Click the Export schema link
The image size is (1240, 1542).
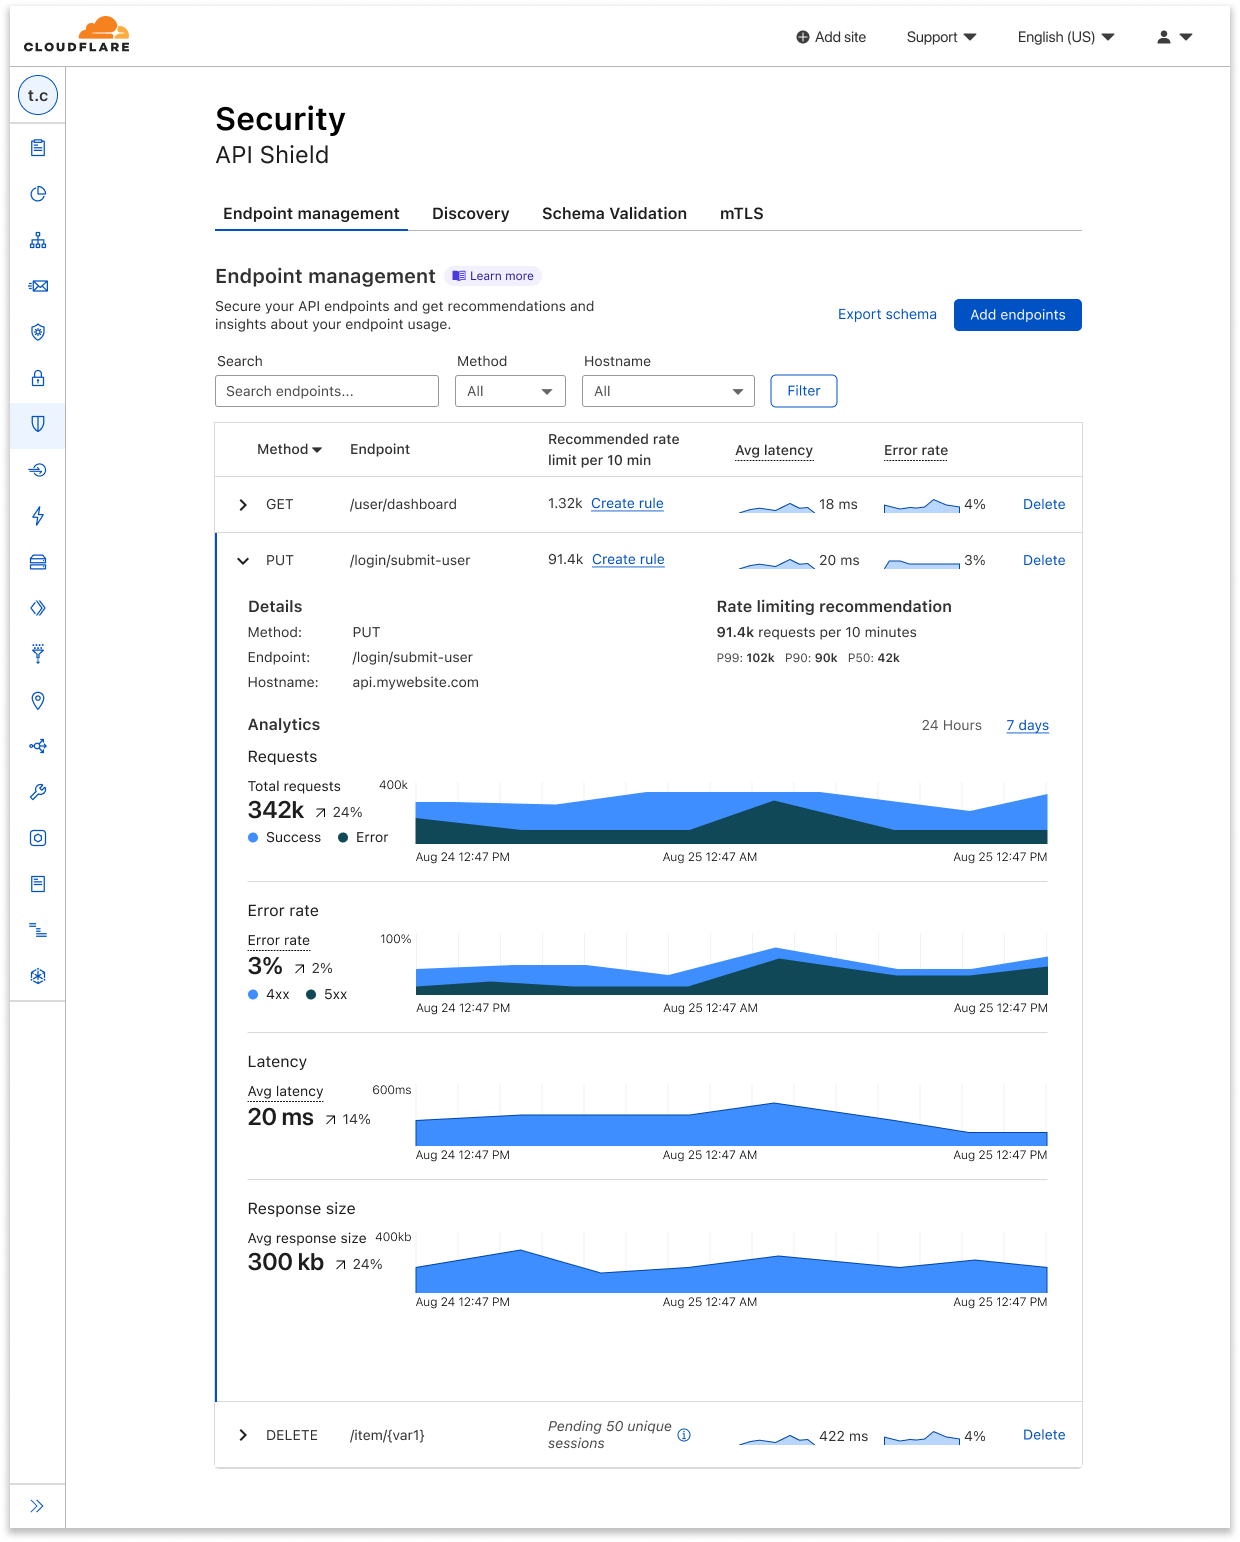(887, 315)
